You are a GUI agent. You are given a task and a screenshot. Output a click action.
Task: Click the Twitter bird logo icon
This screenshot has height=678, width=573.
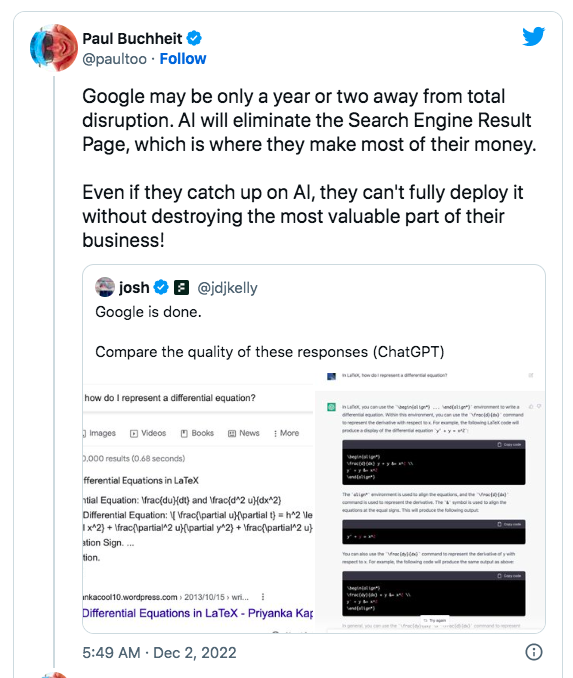pyautogui.click(x=533, y=36)
